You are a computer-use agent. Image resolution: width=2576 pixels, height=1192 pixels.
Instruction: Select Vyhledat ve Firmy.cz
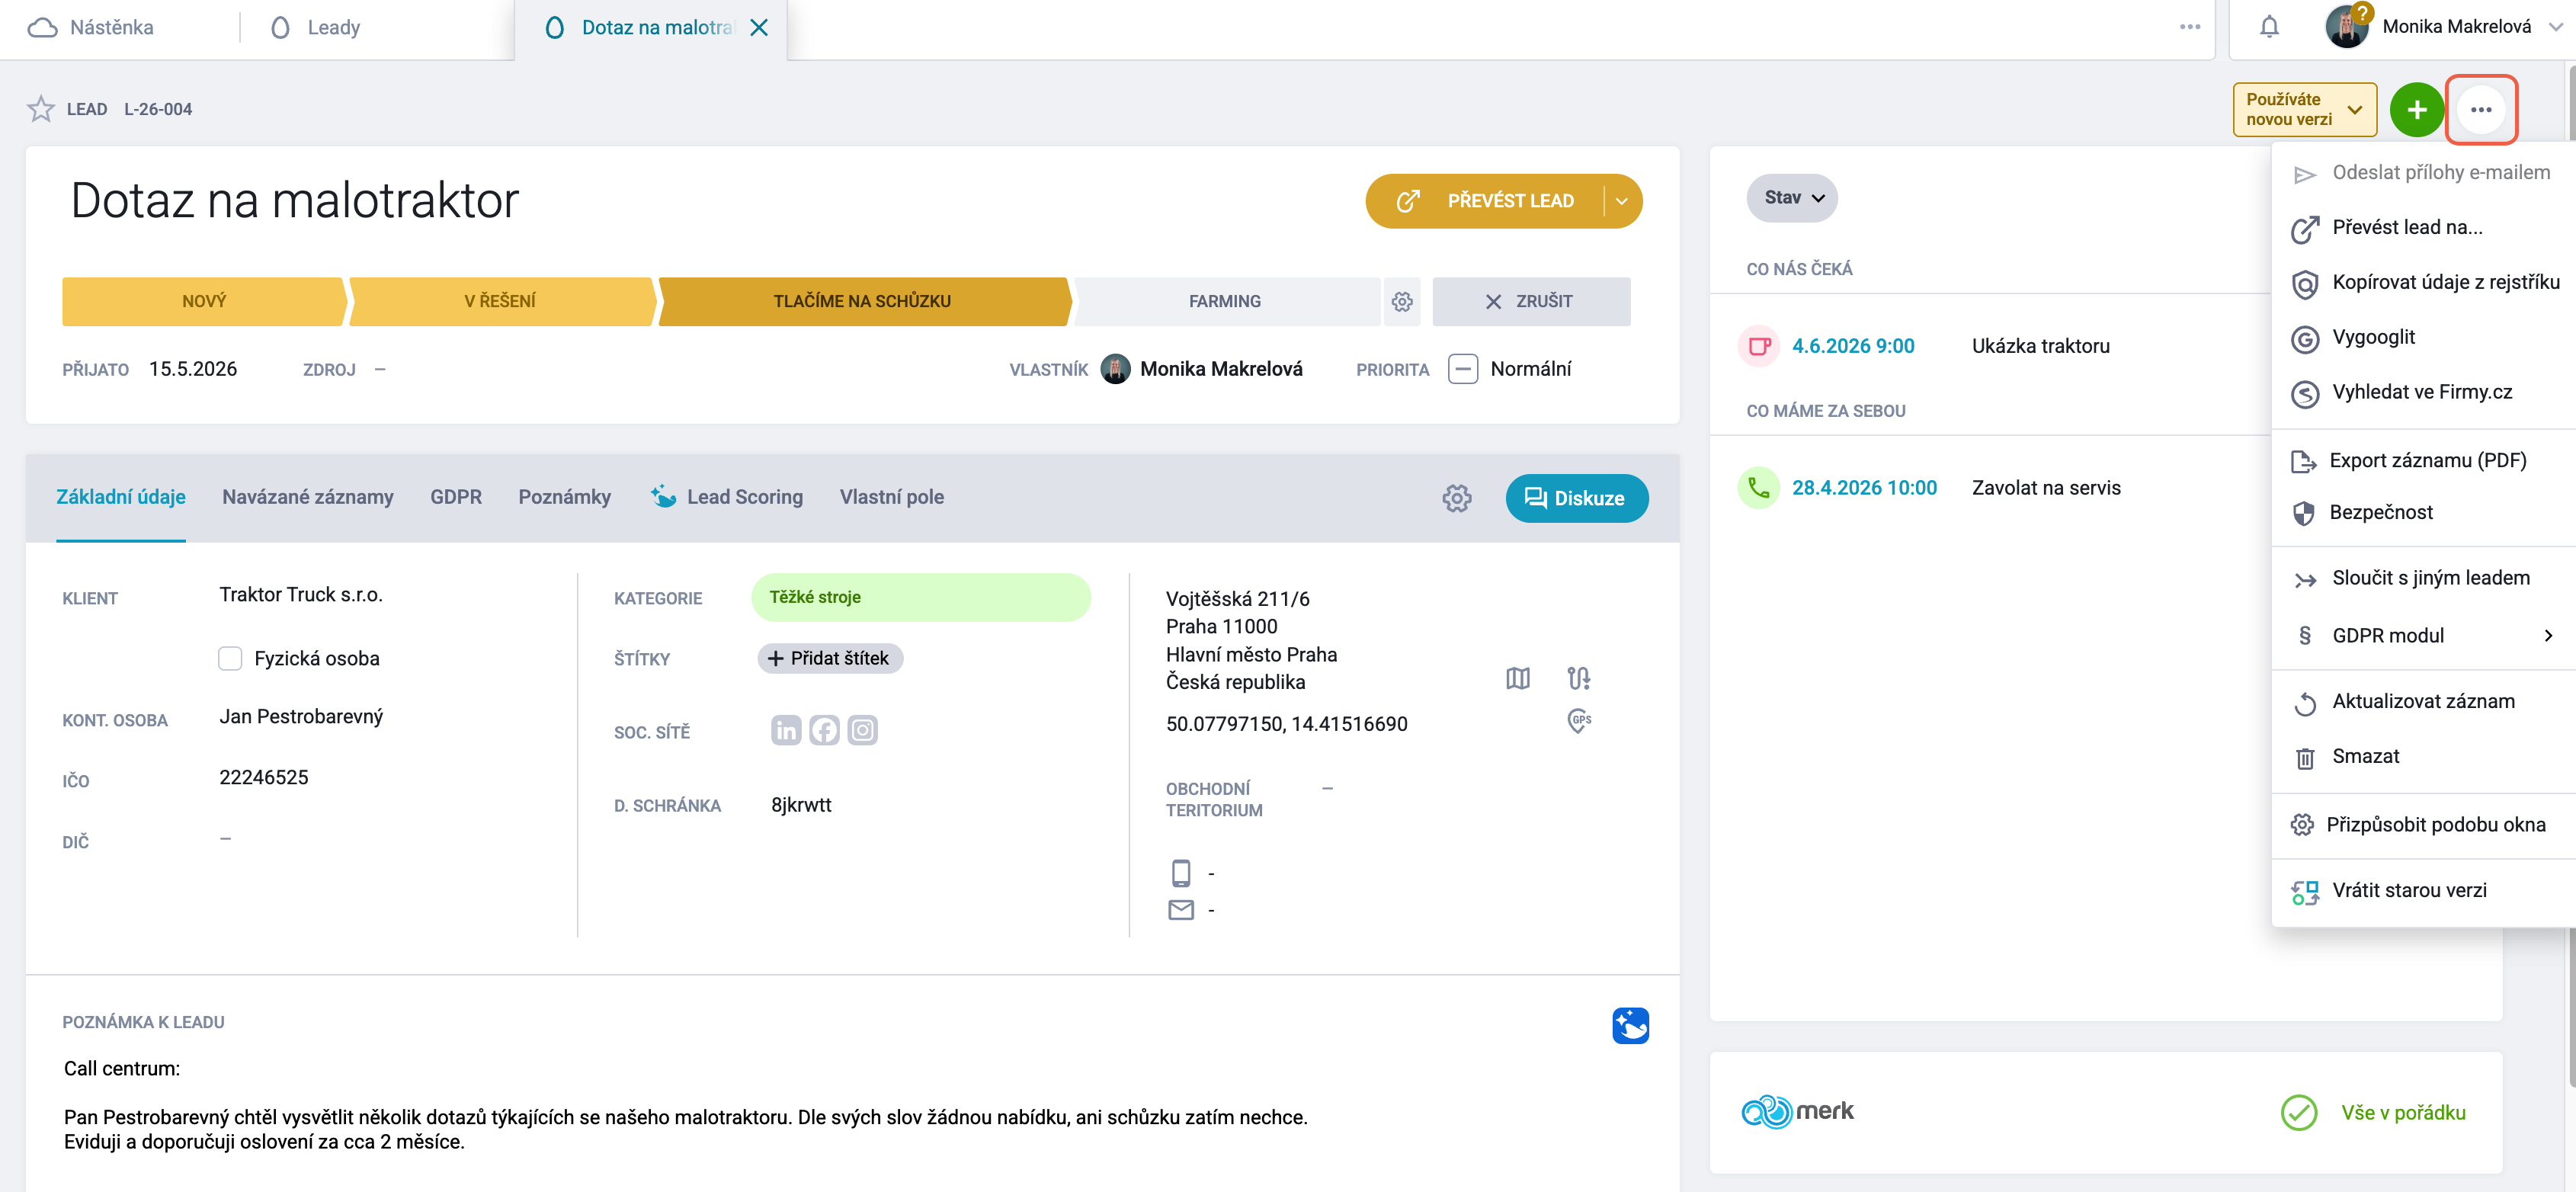[2423, 393]
